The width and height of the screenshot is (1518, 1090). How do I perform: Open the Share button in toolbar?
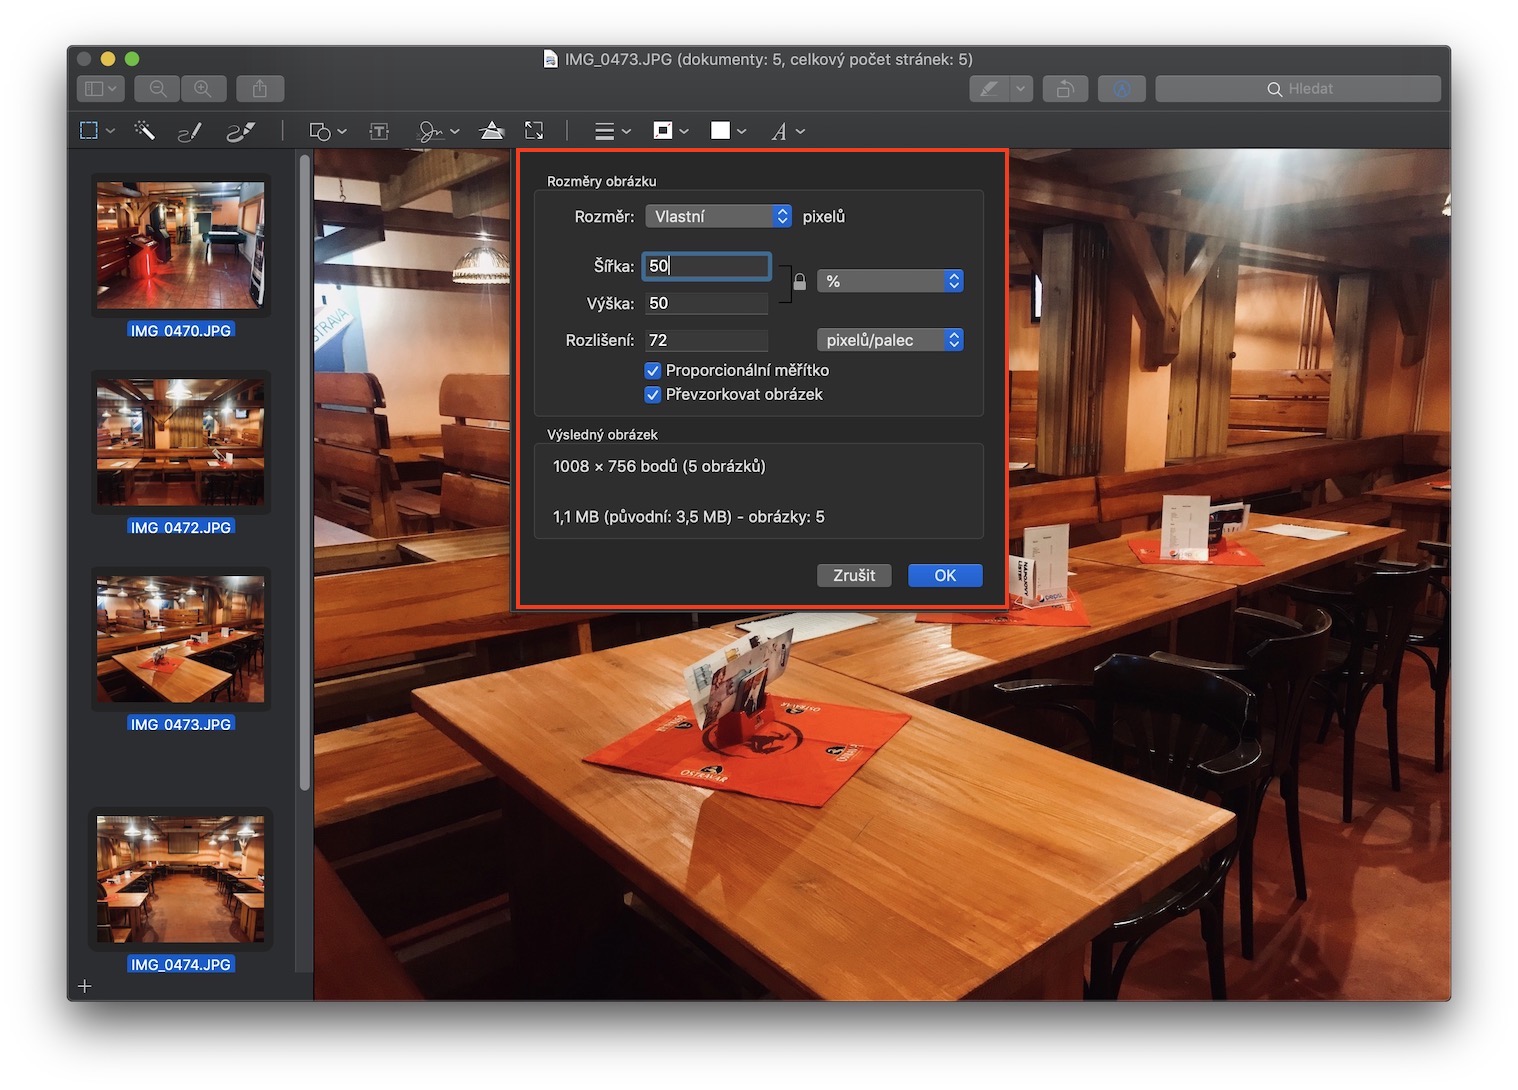point(260,89)
